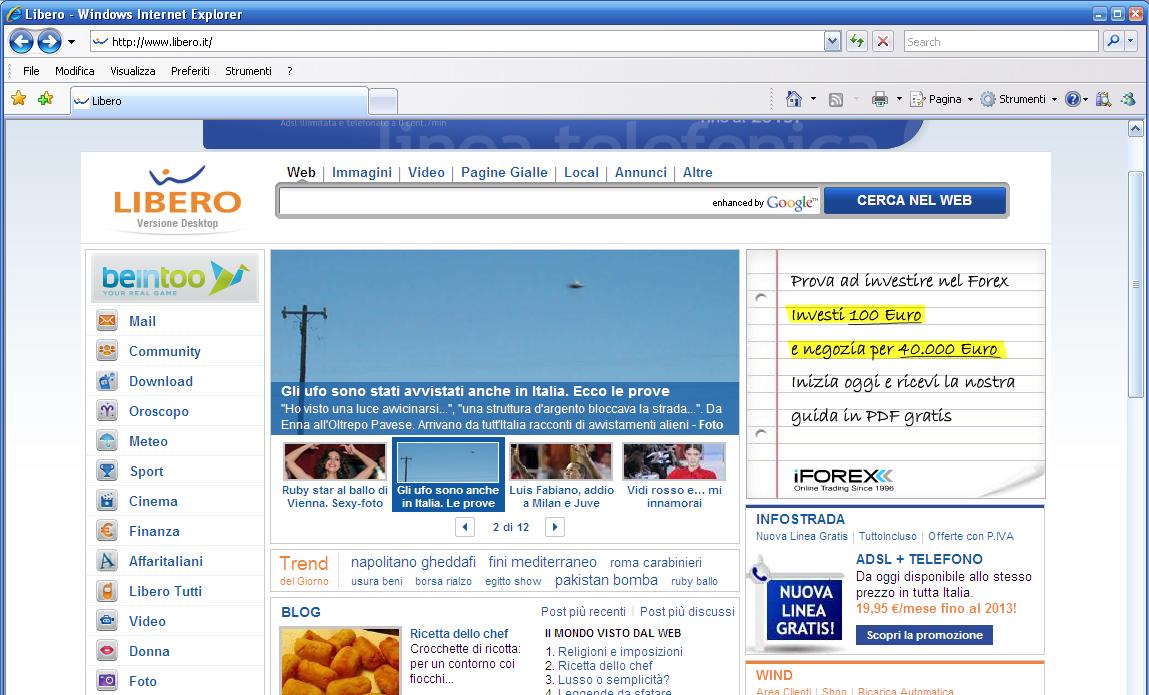Show the previous news slide arrow
The height and width of the screenshot is (695, 1149).
click(465, 527)
